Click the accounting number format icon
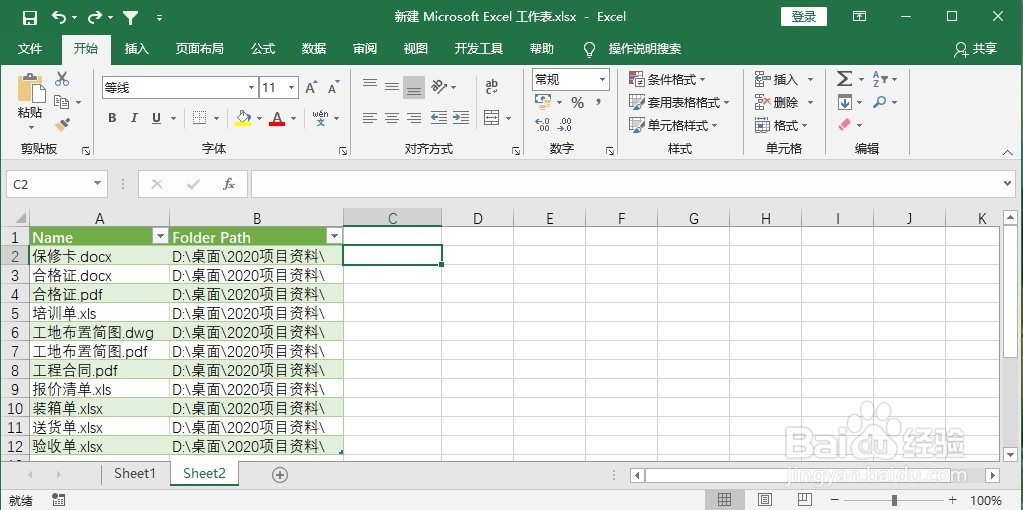The width and height of the screenshot is (1023, 510). pyautogui.click(x=543, y=102)
